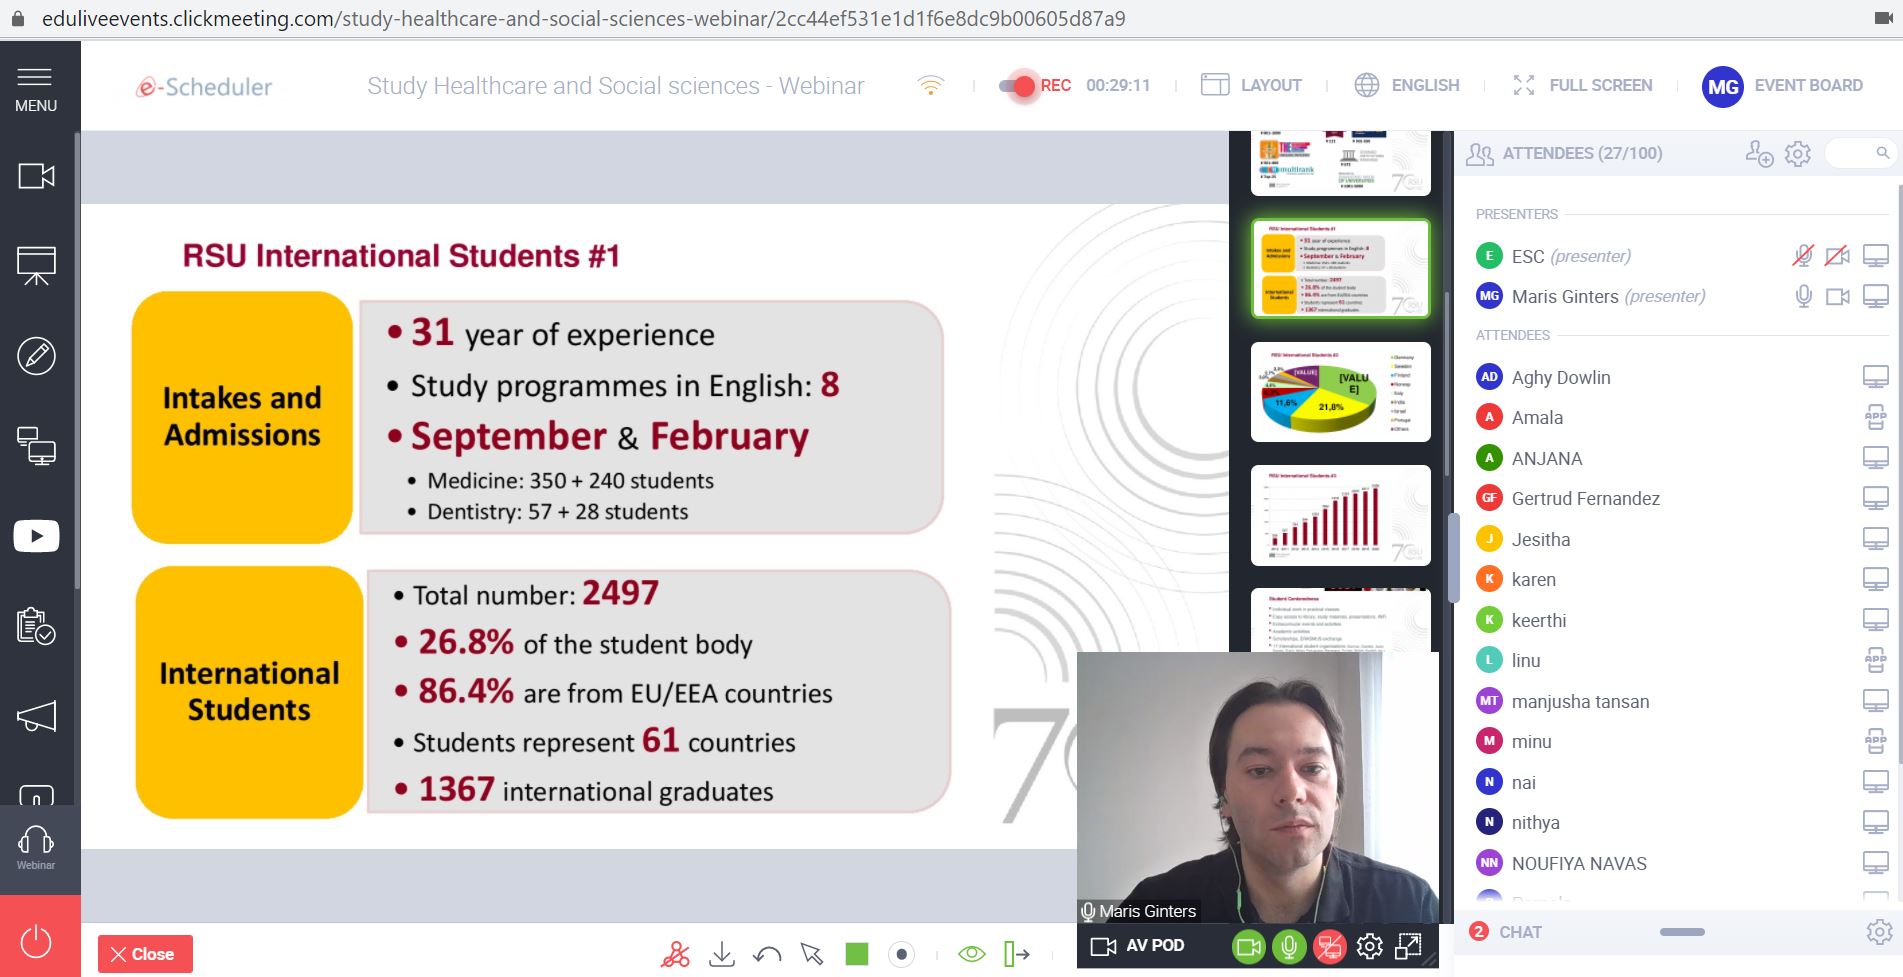Turn off camera with green camera button

pos(1249,946)
